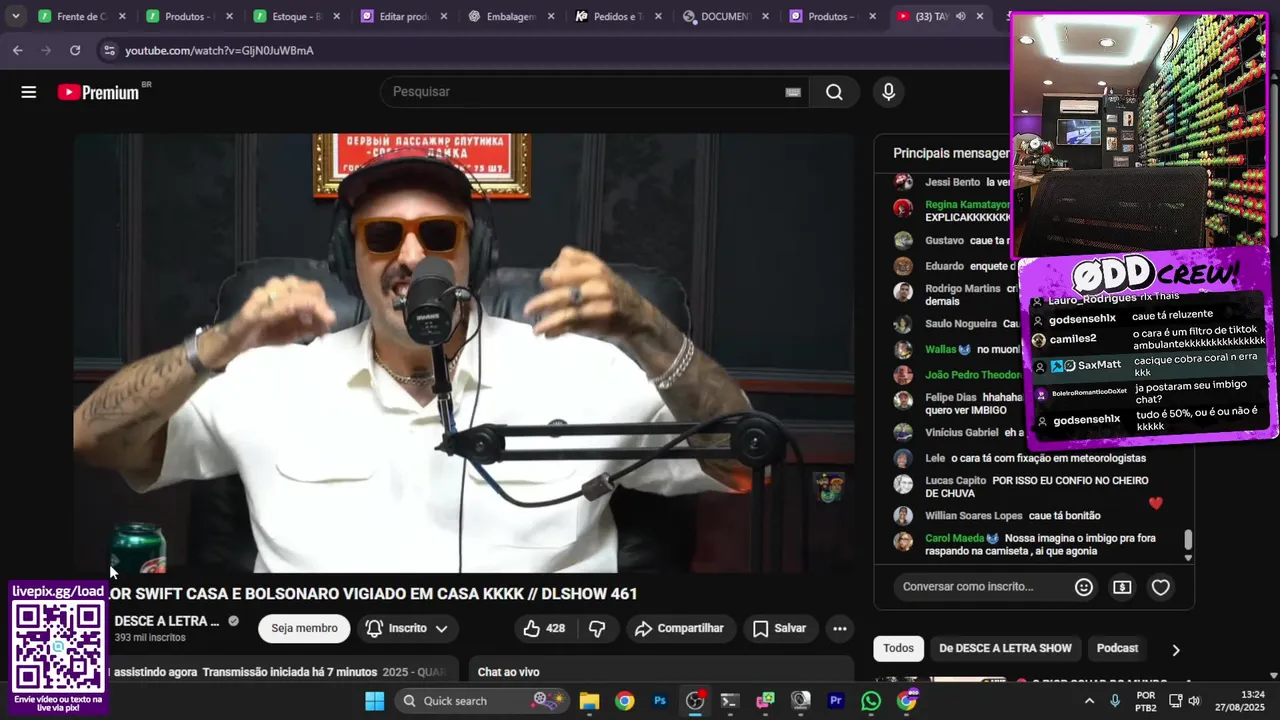The image size is (1280, 720).
Task: Open Chrome tab search dropdown arrow
Action: tap(15, 16)
